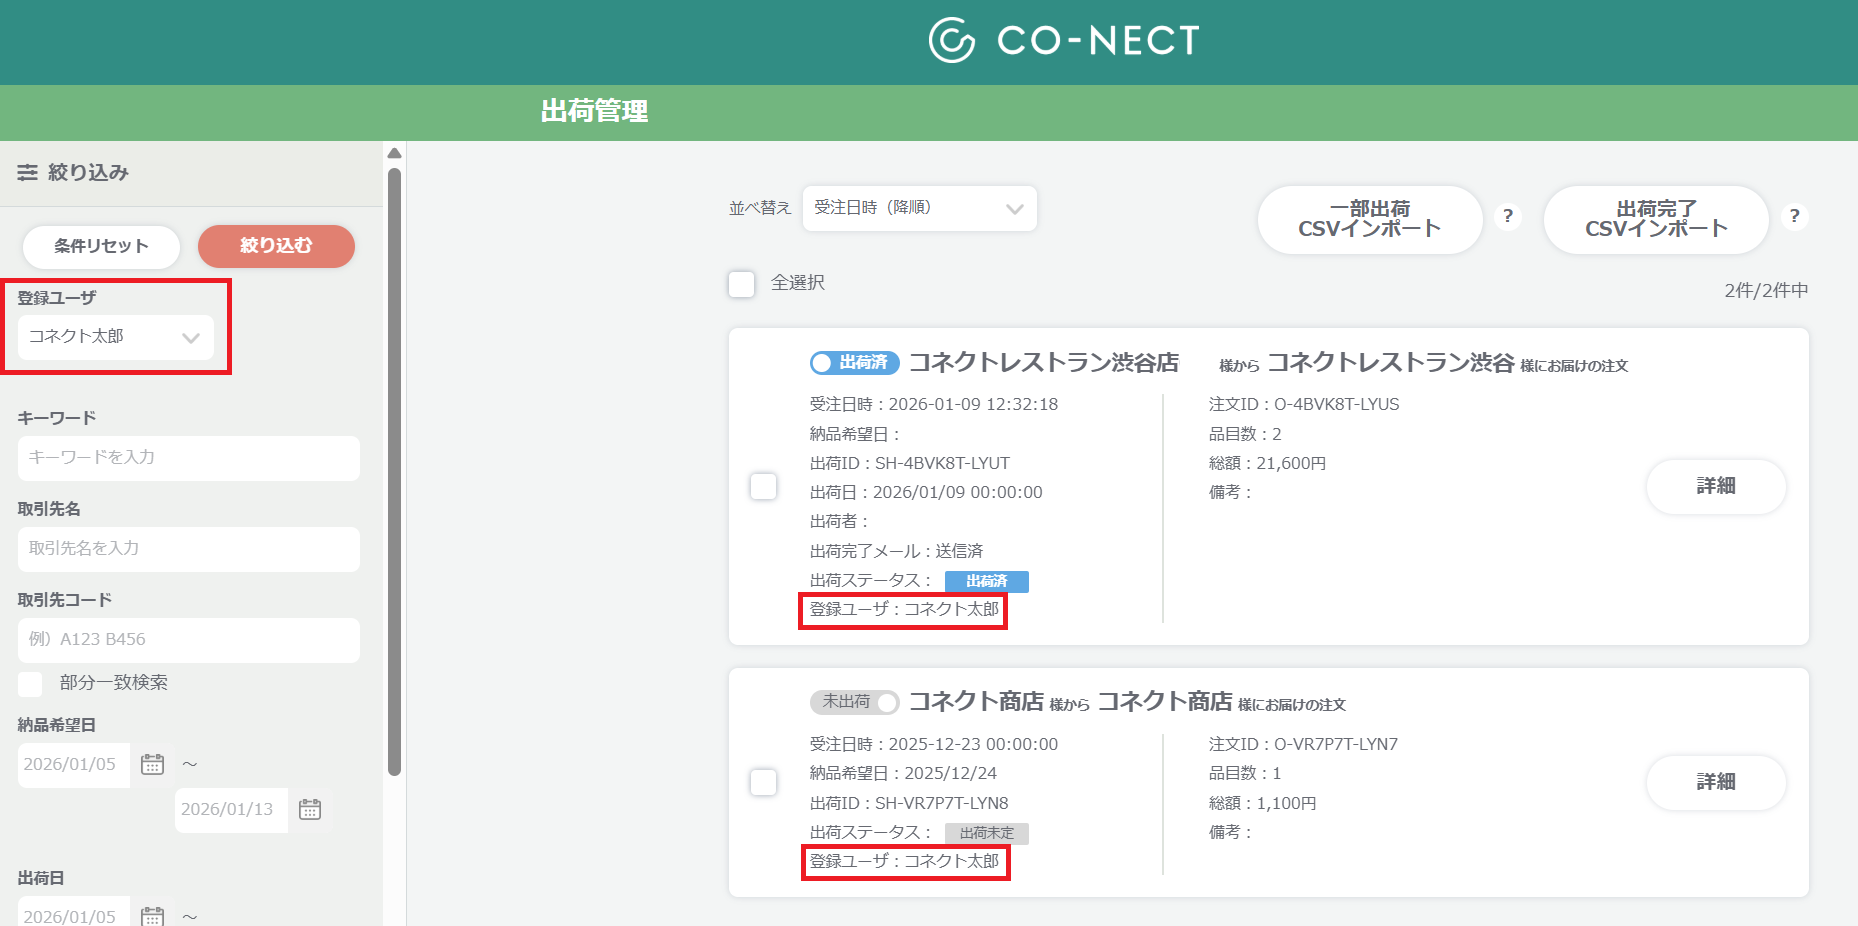Screen dimensions: 1858x926
Task: Click the filter panel vertical scrollbar
Action: click(395, 470)
